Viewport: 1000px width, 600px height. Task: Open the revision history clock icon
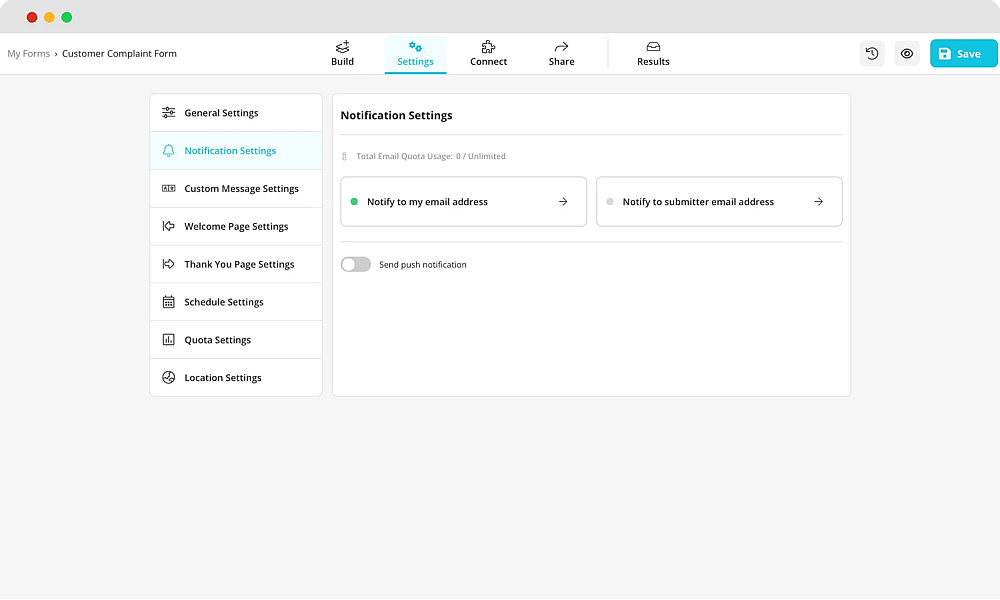(872, 54)
